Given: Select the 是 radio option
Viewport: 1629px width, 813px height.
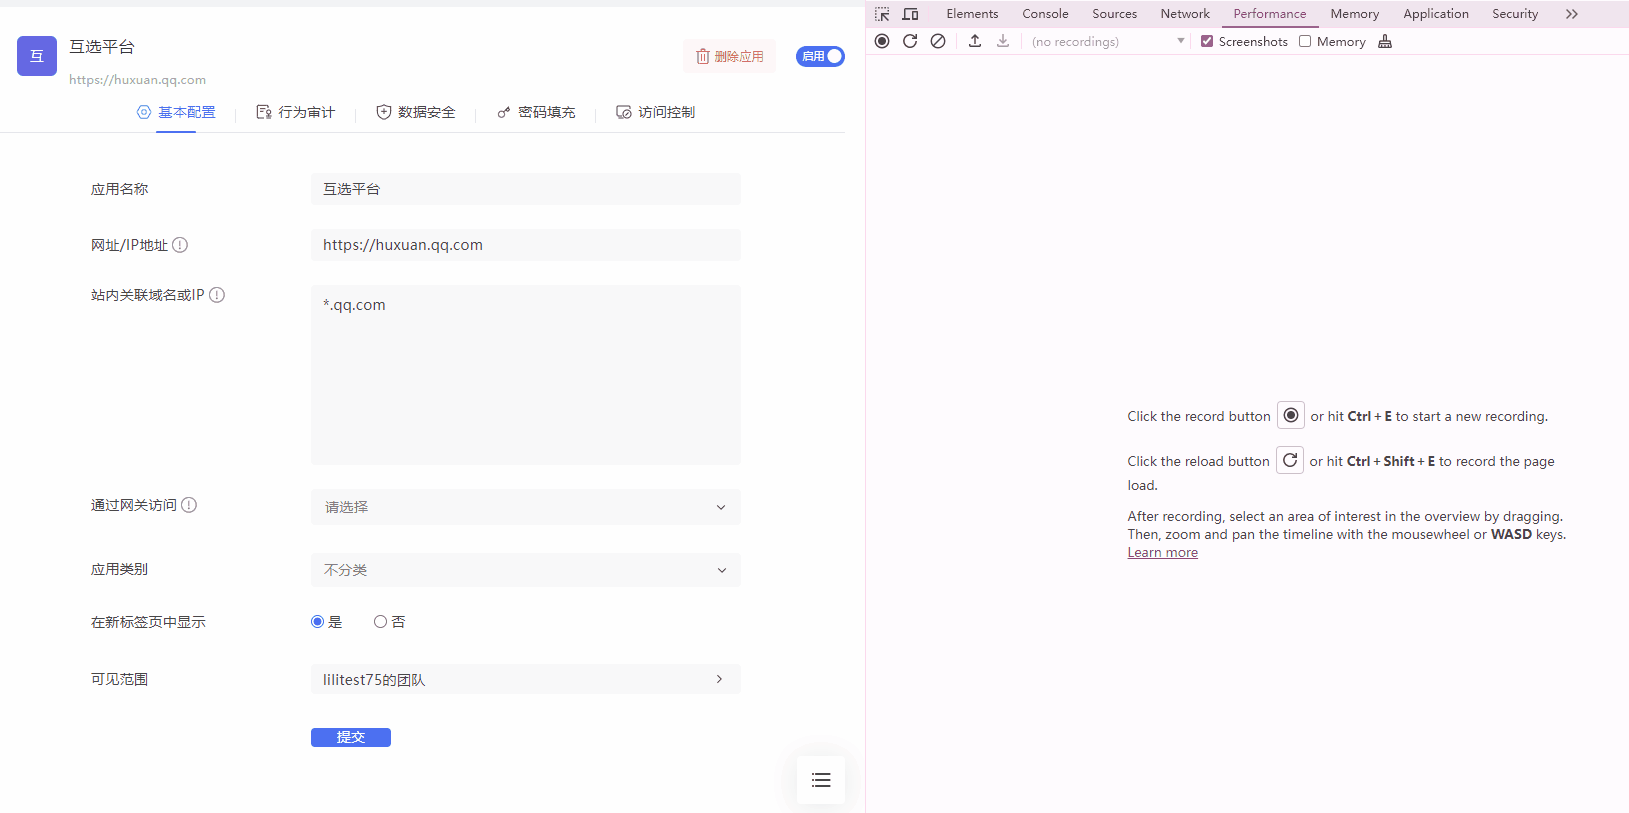Looking at the screenshot, I should click(x=317, y=622).
